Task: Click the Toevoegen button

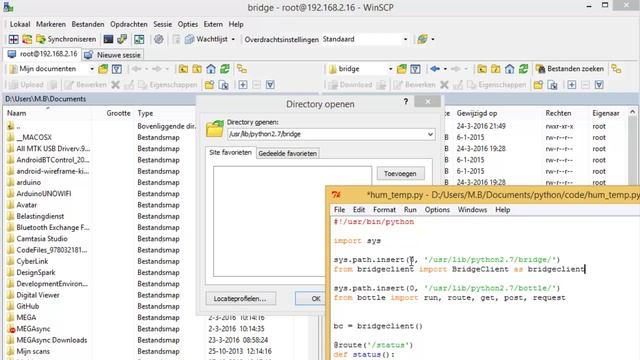Action: click(400, 173)
